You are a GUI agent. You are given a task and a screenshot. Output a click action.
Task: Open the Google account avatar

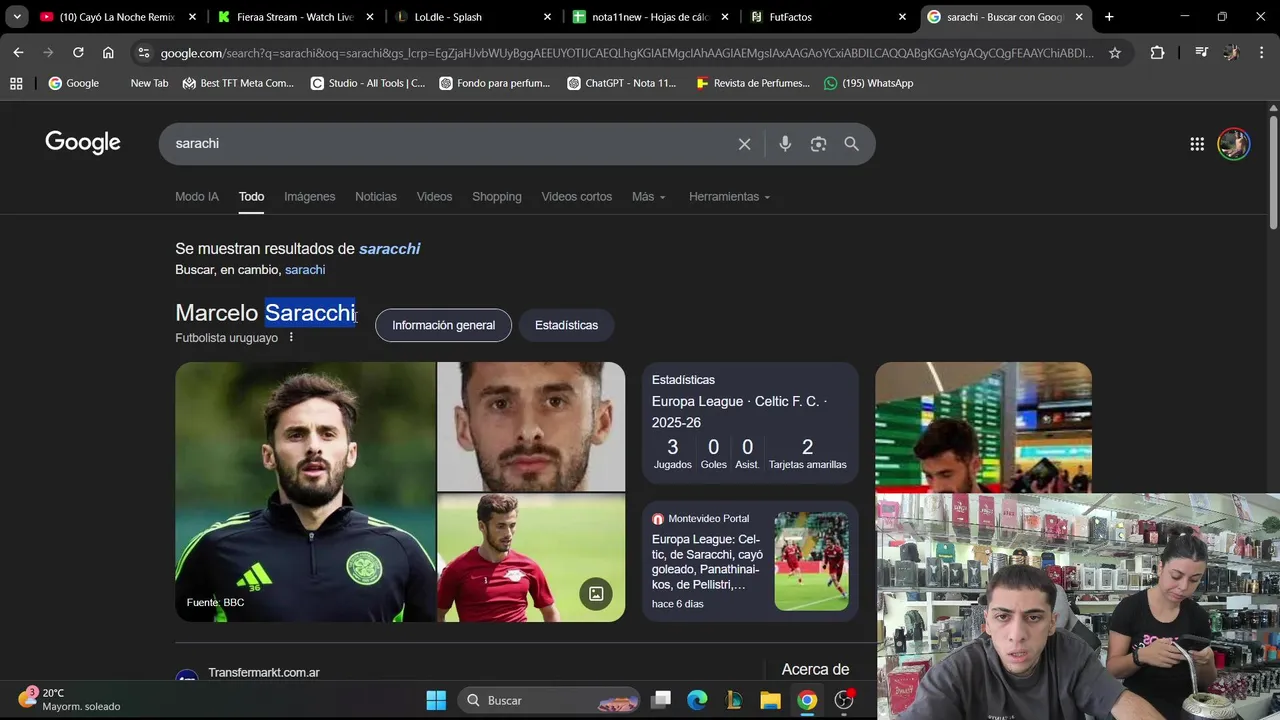click(x=1233, y=144)
